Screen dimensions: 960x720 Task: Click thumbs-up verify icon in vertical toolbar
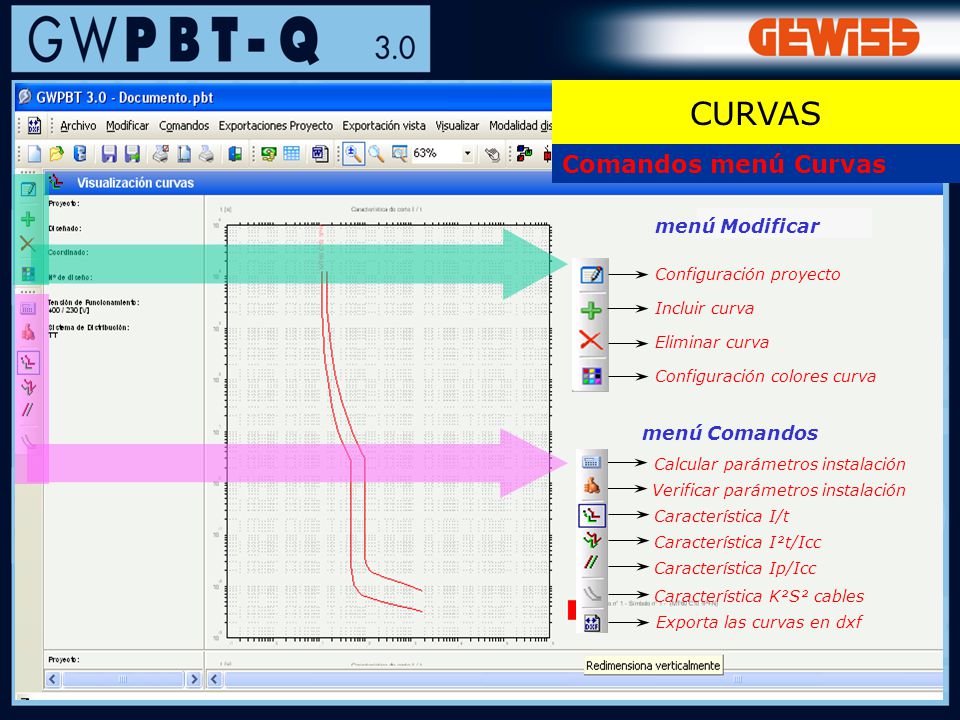28,332
